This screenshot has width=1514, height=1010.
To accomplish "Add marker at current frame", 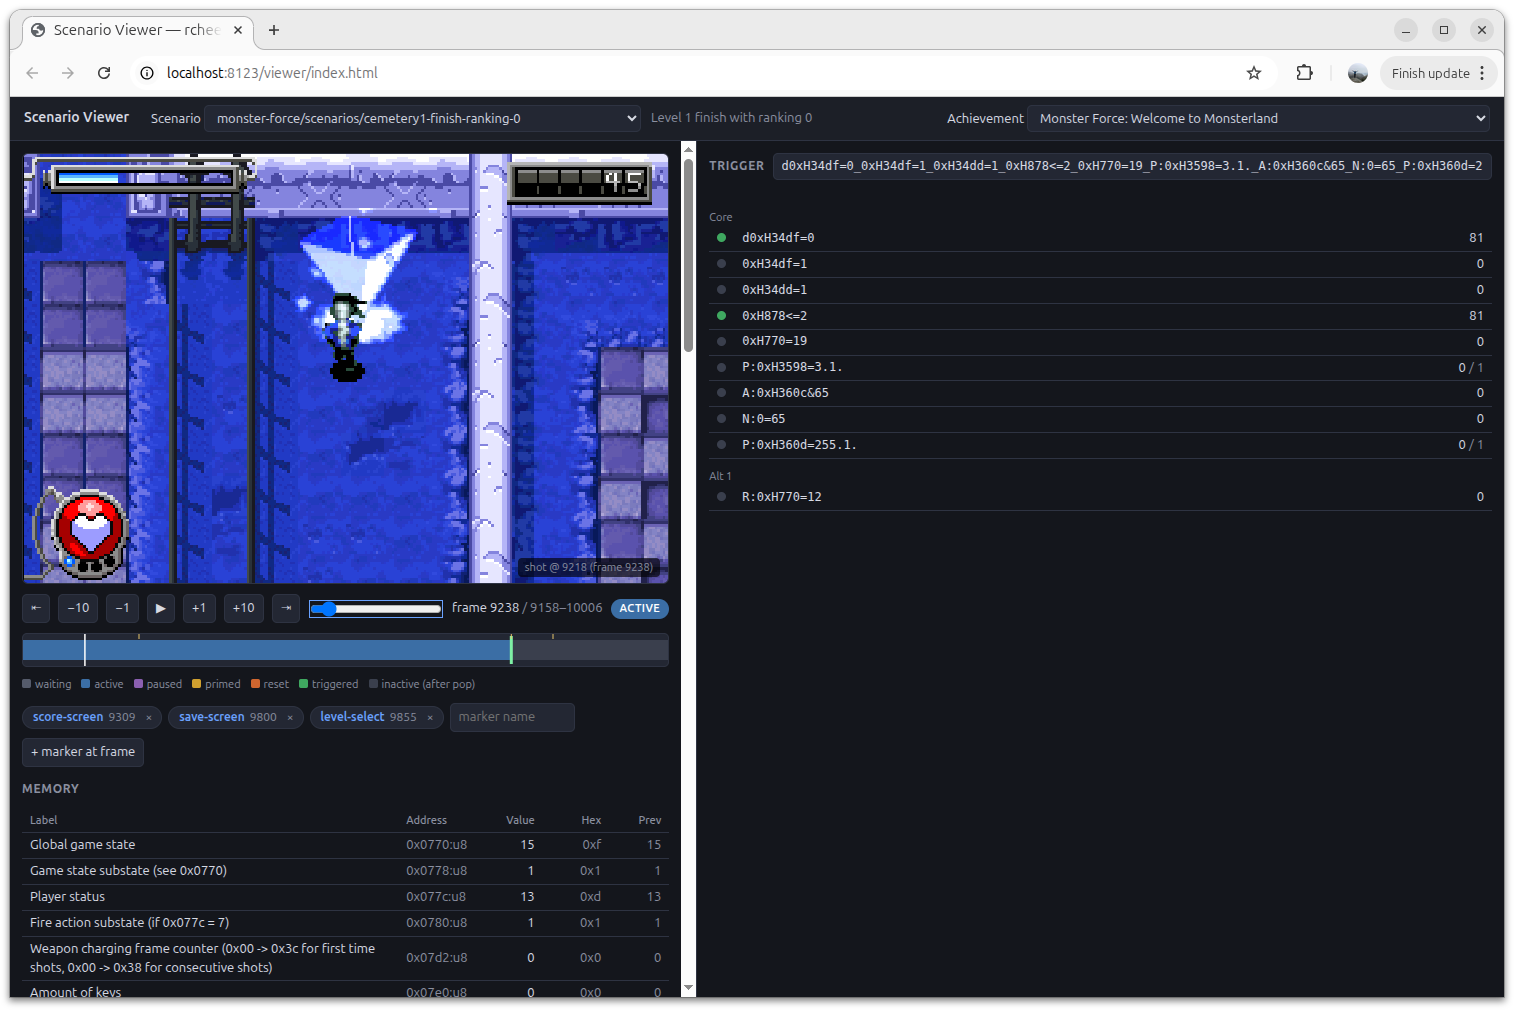I will [x=83, y=752].
